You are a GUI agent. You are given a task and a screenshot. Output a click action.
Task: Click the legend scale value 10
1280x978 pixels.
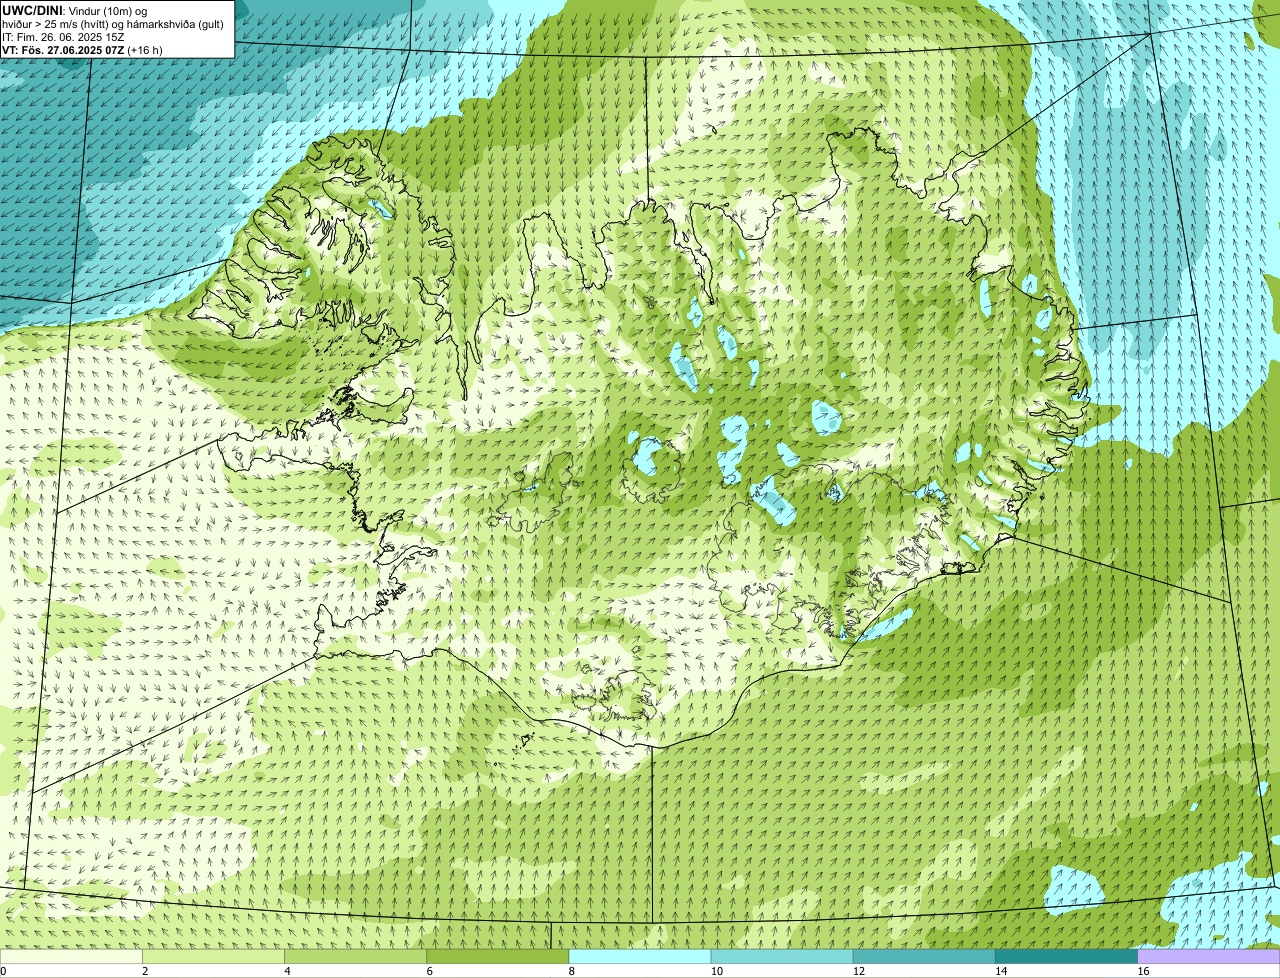coord(716,971)
